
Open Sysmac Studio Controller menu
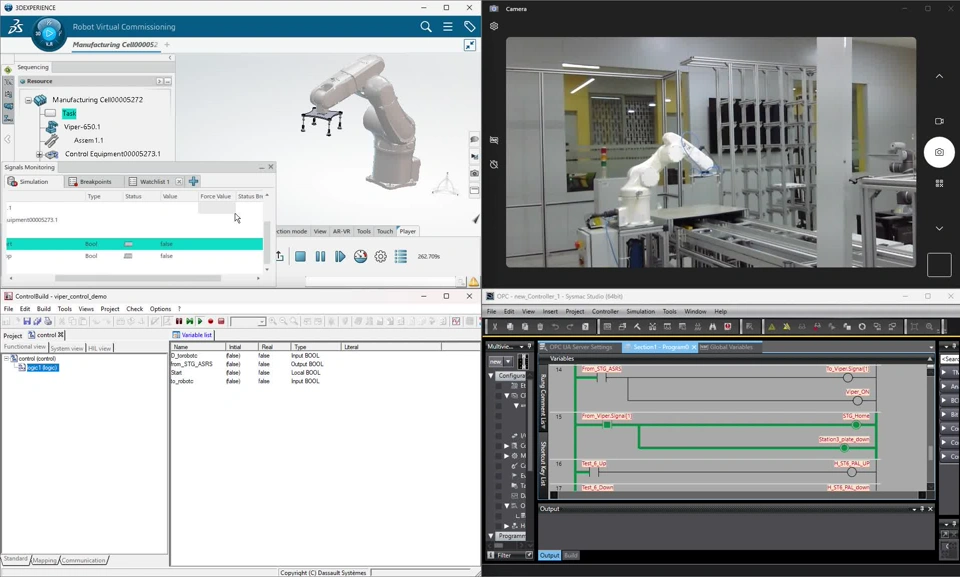(x=605, y=311)
